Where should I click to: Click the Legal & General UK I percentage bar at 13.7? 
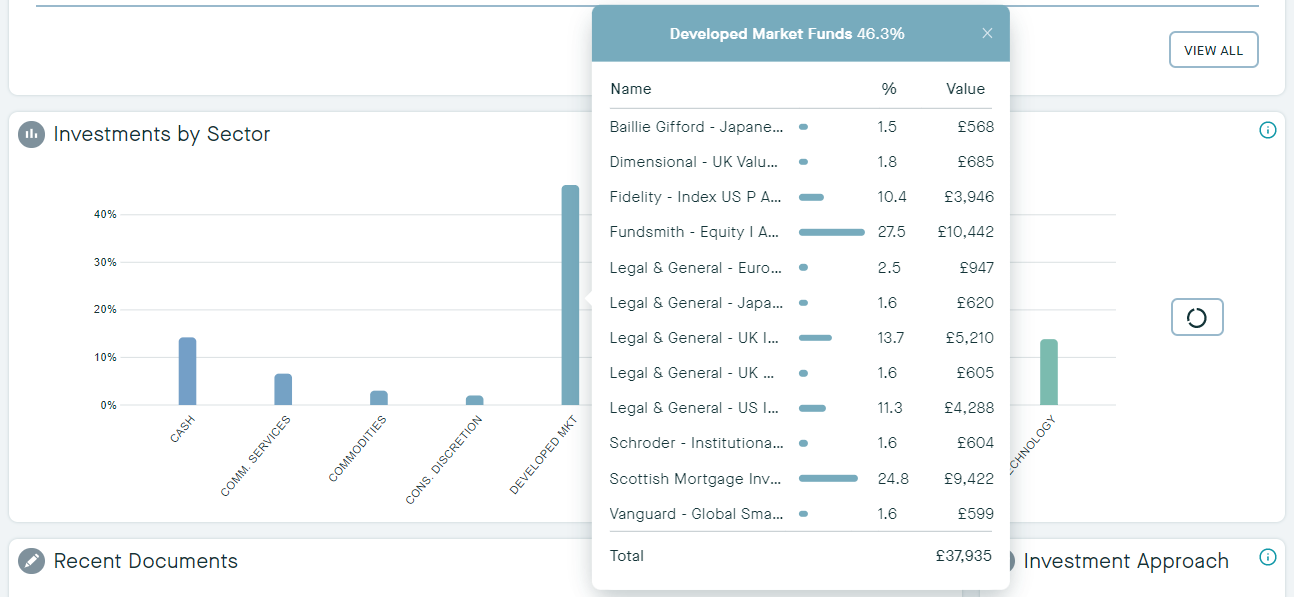[815, 338]
